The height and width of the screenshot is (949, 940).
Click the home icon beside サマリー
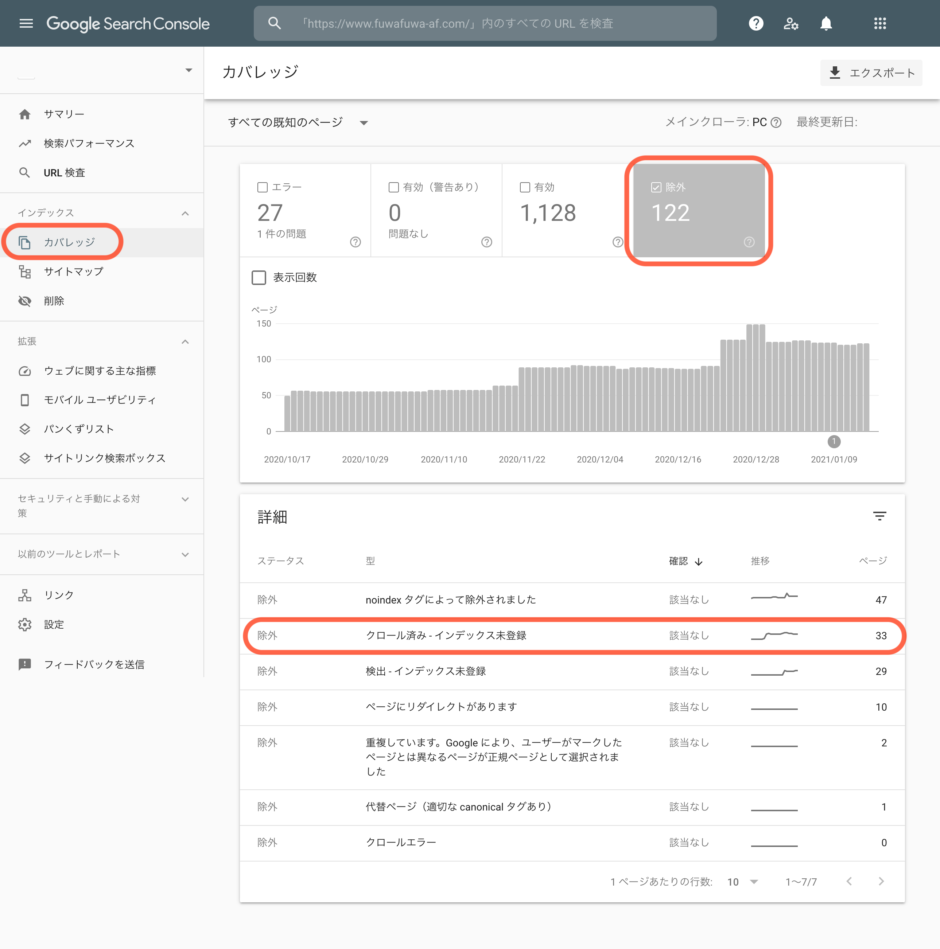click(x=25, y=114)
